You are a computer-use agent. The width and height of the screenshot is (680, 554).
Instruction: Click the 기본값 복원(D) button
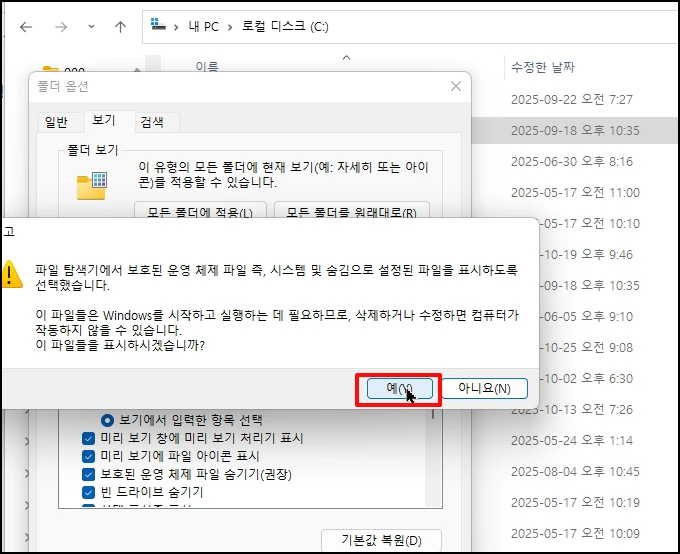click(x=381, y=540)
